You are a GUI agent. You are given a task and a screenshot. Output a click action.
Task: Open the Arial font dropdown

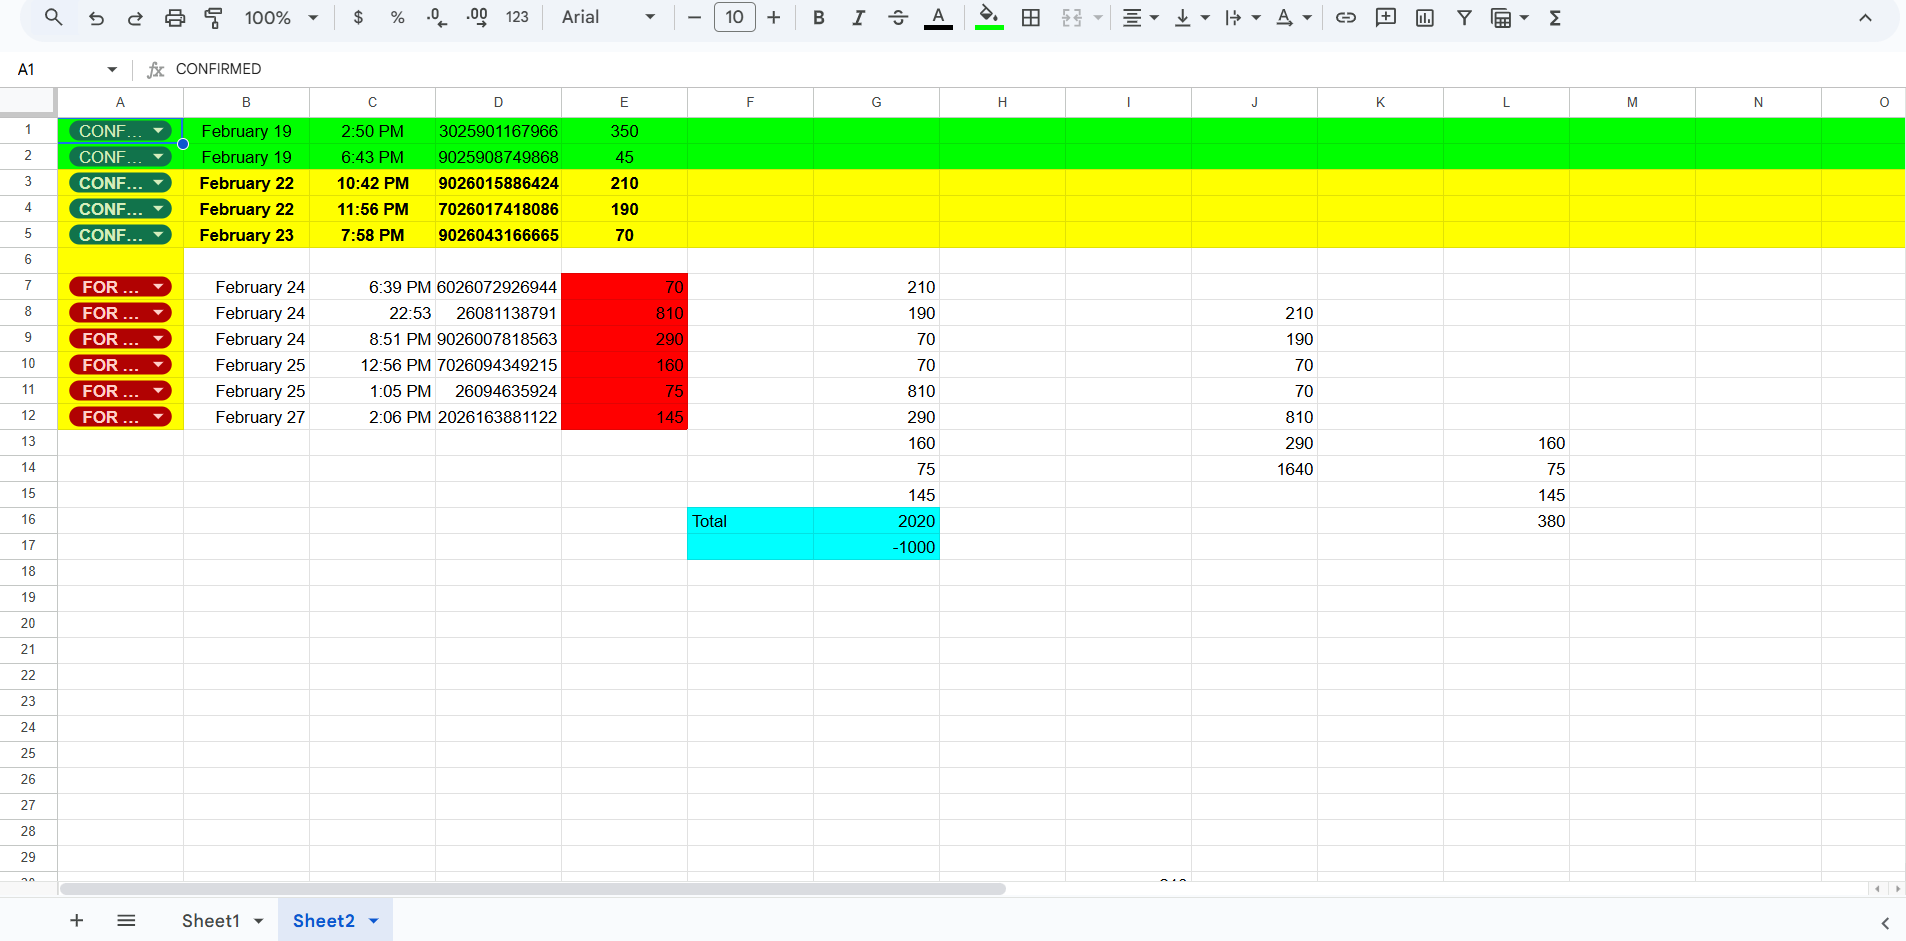coord(608,17)
